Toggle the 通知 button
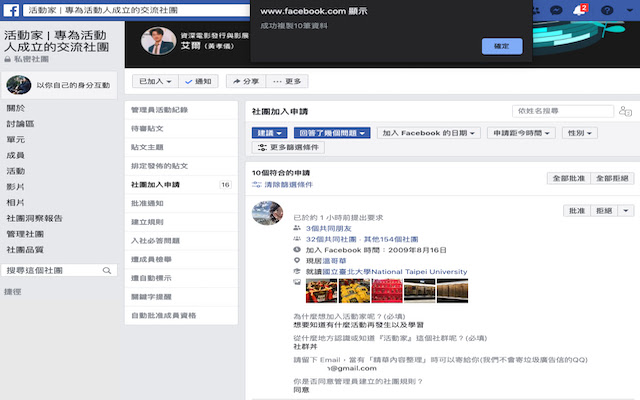This screenshot has height=400, width=640. (x=198, y=81)
